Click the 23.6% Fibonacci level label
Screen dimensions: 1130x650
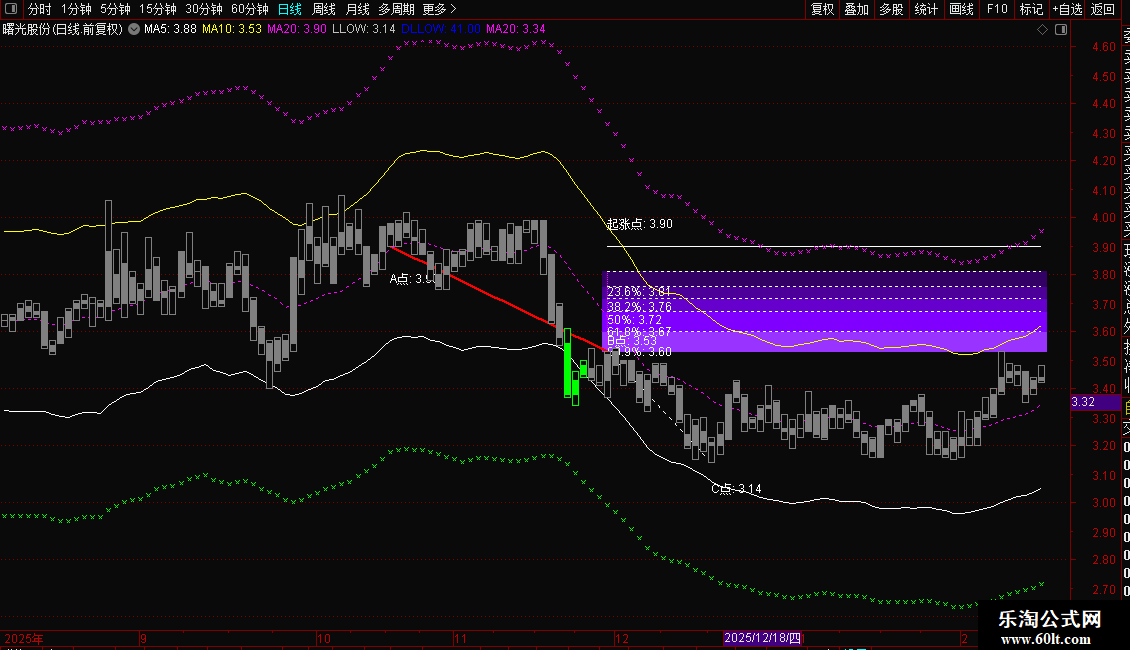[639, 292]
